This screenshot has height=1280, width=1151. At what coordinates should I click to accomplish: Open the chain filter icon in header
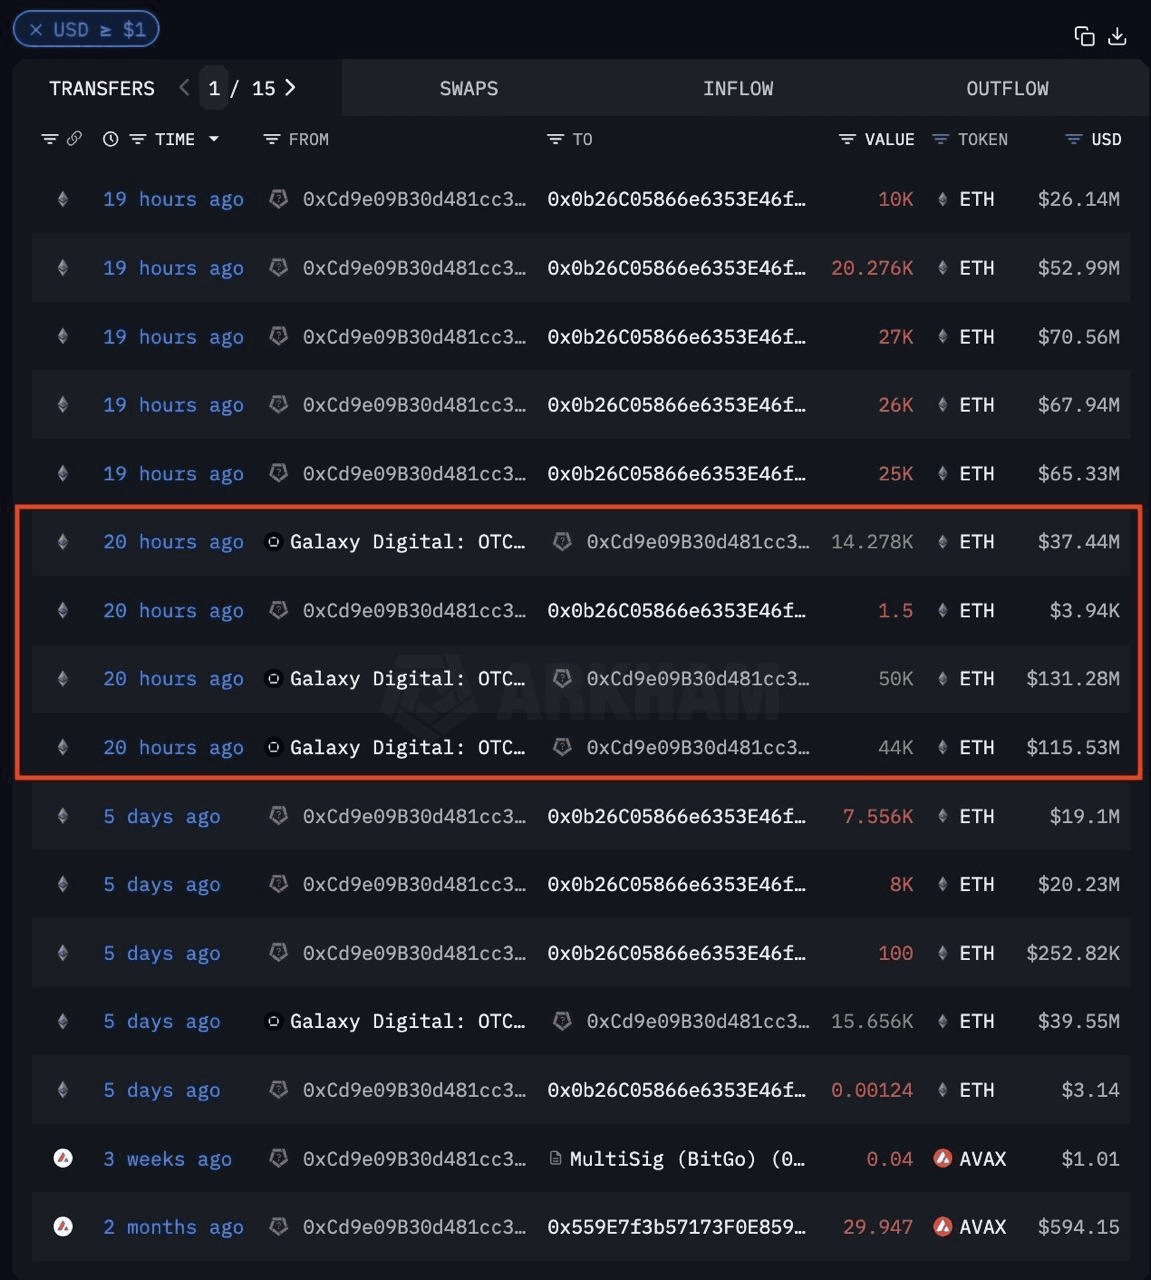point(49,139)
